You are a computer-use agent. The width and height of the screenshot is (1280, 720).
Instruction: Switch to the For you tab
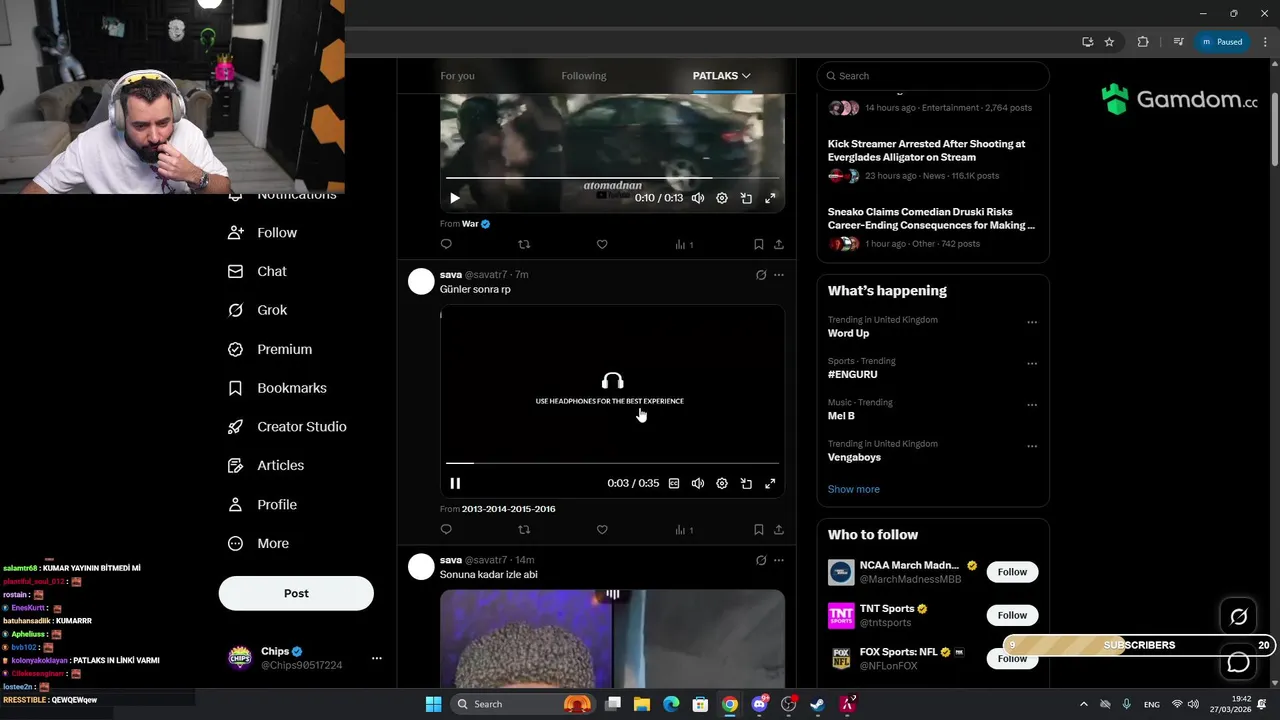pos(457,76)
